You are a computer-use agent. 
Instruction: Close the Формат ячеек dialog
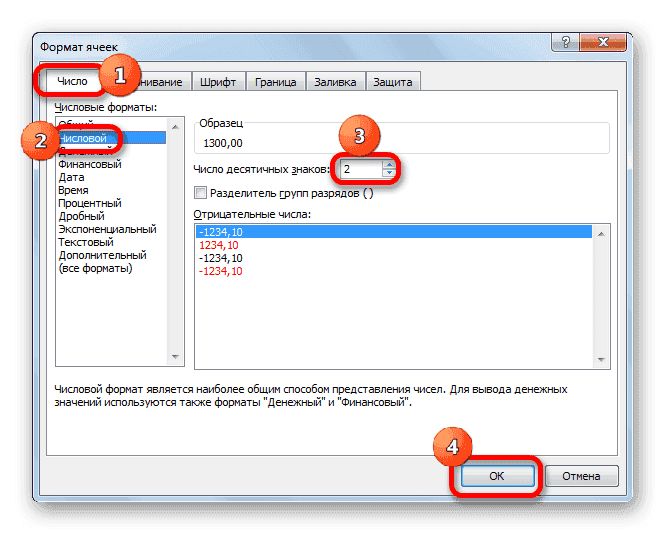(x=603, y=42)
